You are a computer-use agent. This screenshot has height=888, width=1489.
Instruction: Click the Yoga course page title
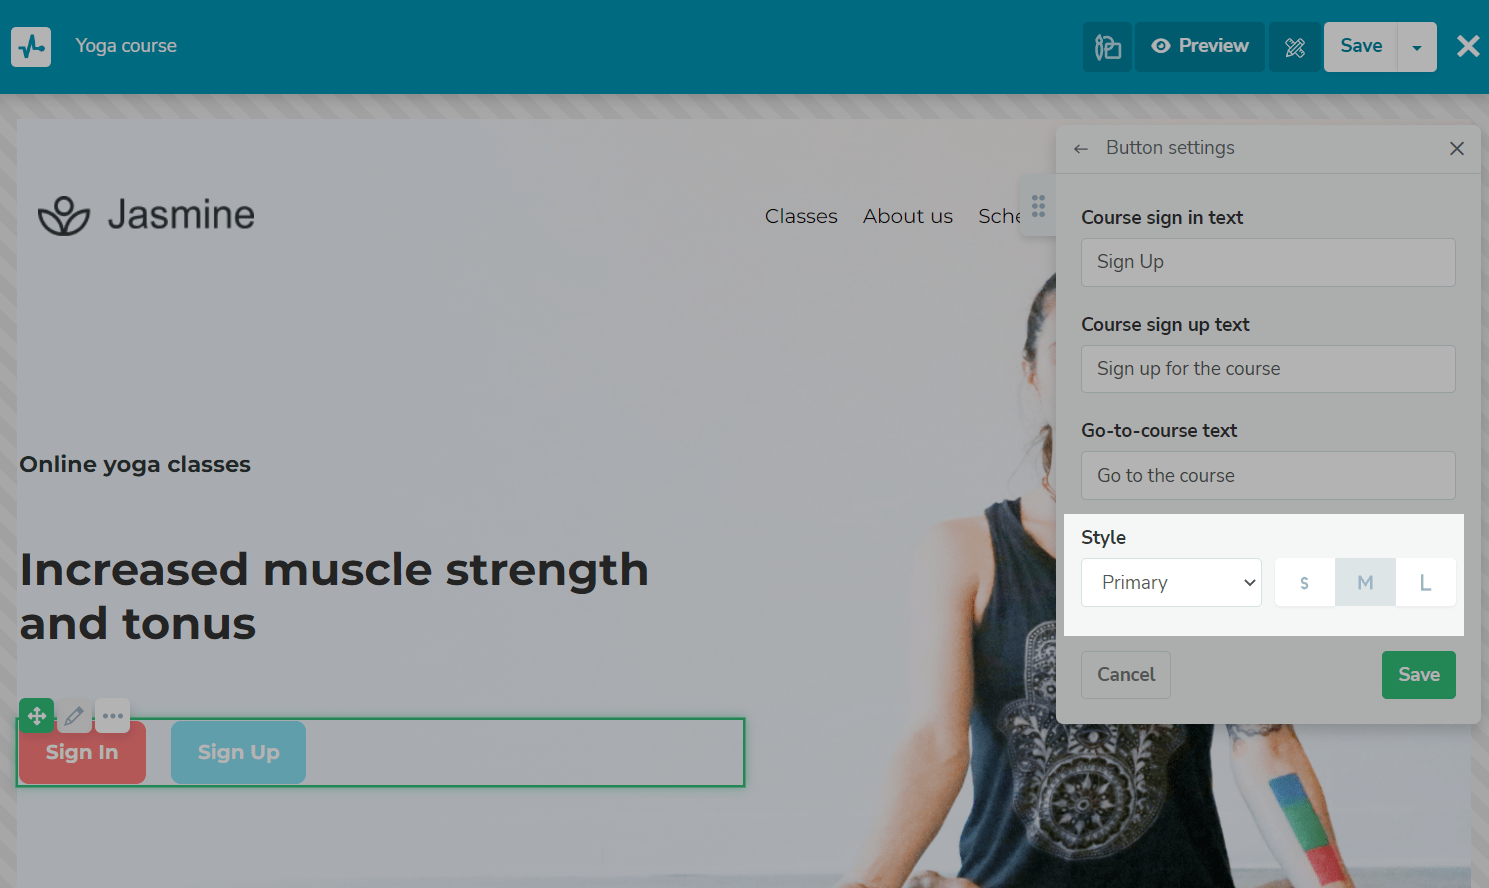pos(126,46)
